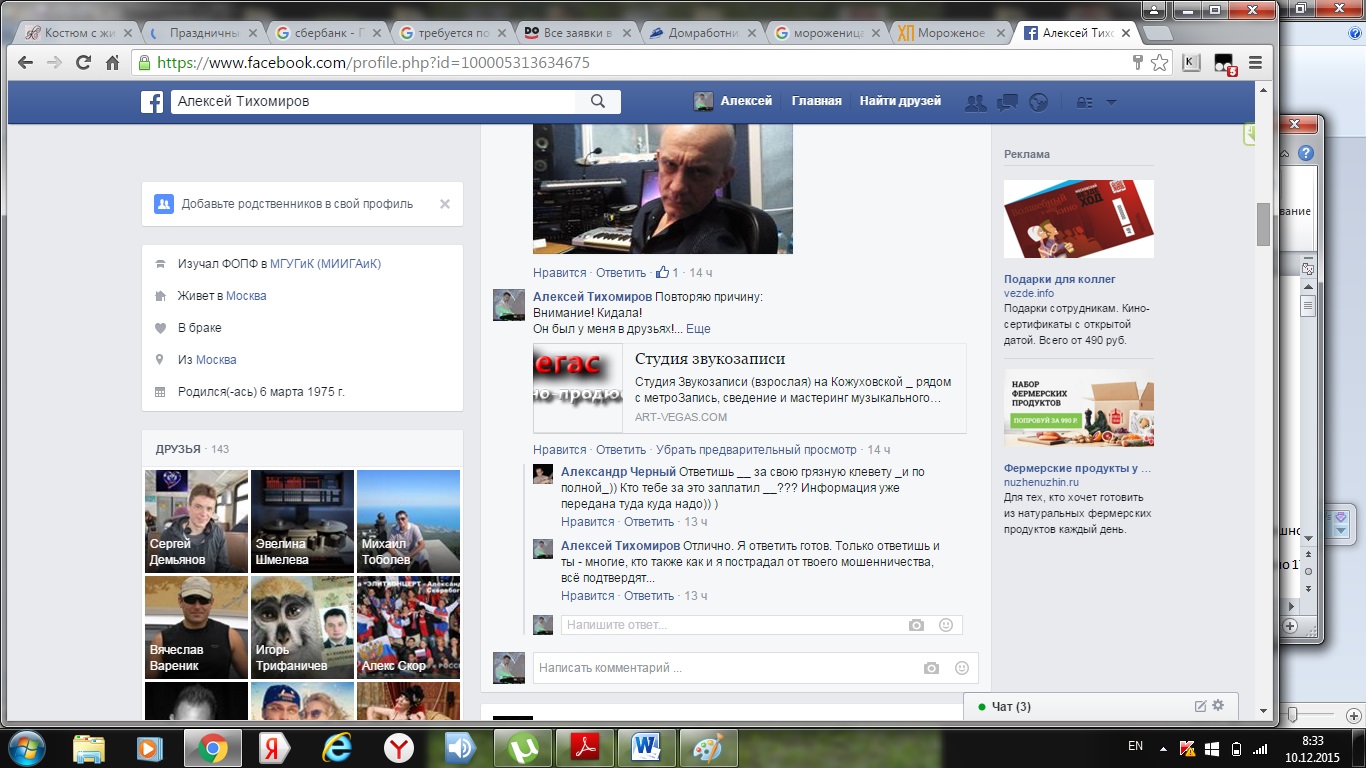Open the 'Подарки для коллег' ad link
The height and width of the screenshot is (768, 1366).
point(1060,280)
